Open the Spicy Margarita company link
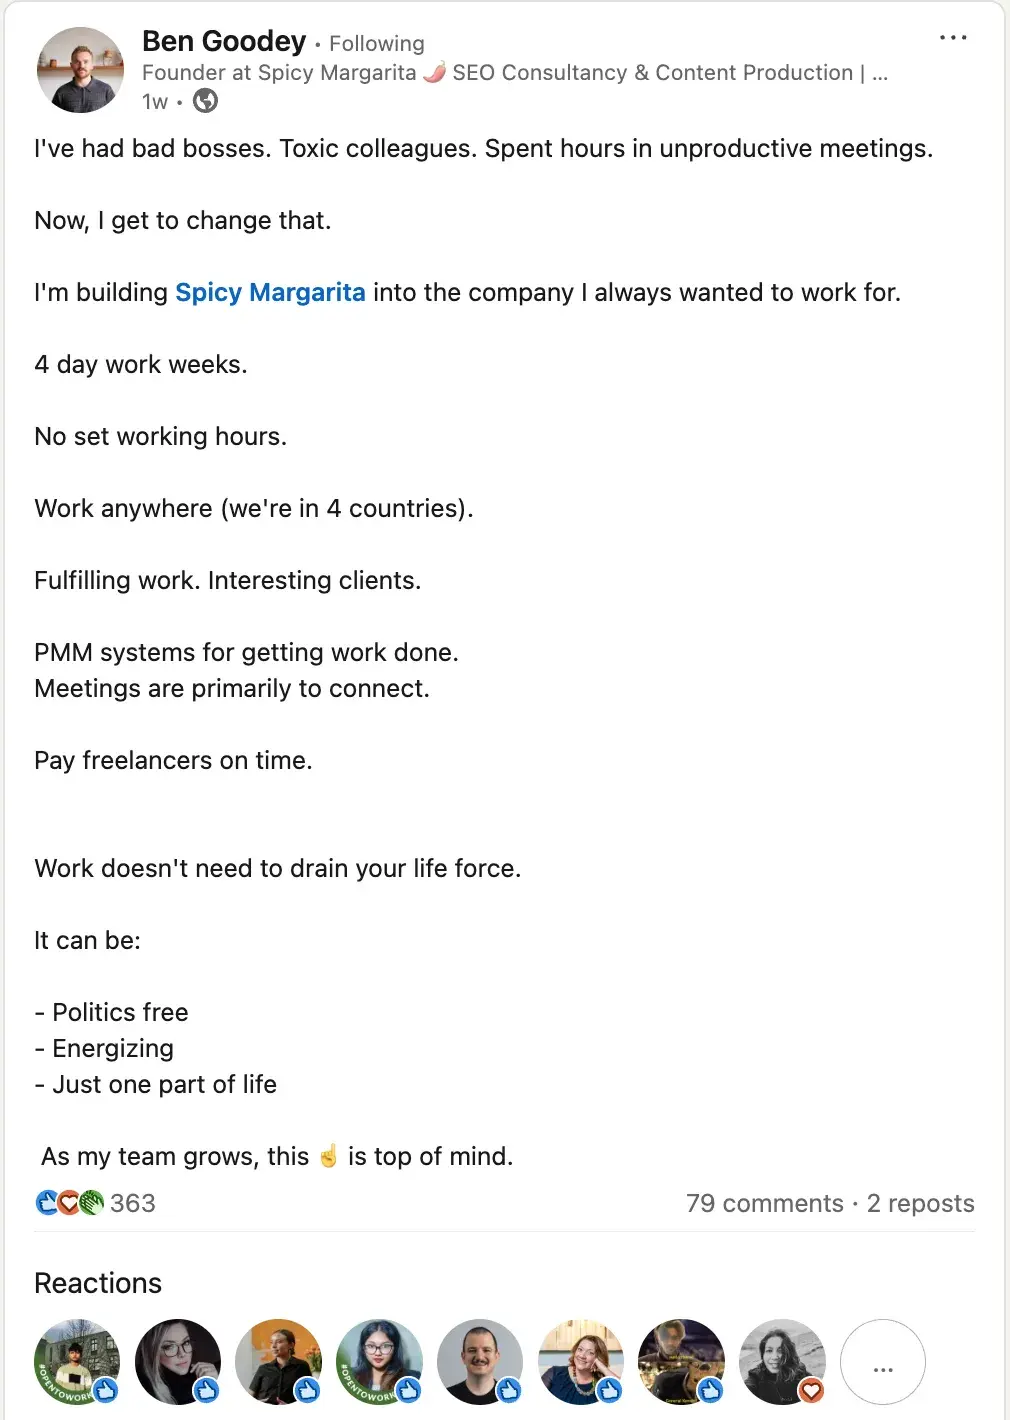 (x=270, y=292)
